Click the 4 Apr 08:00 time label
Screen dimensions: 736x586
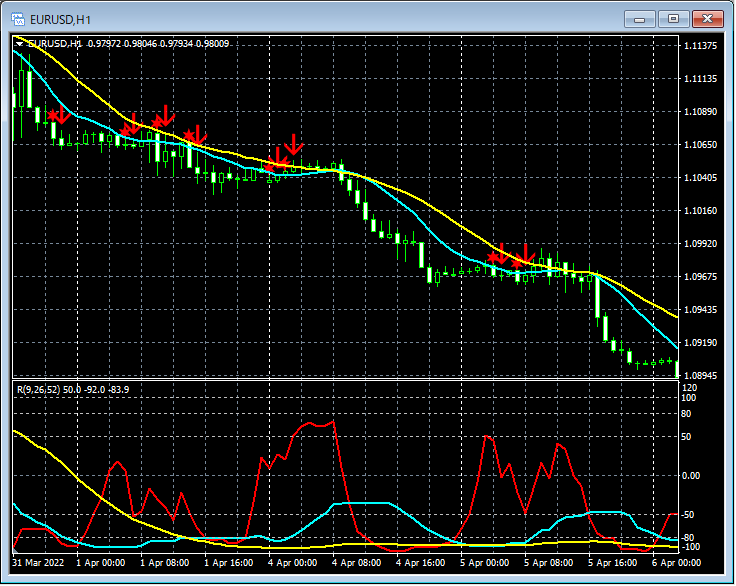click(357, 563)
